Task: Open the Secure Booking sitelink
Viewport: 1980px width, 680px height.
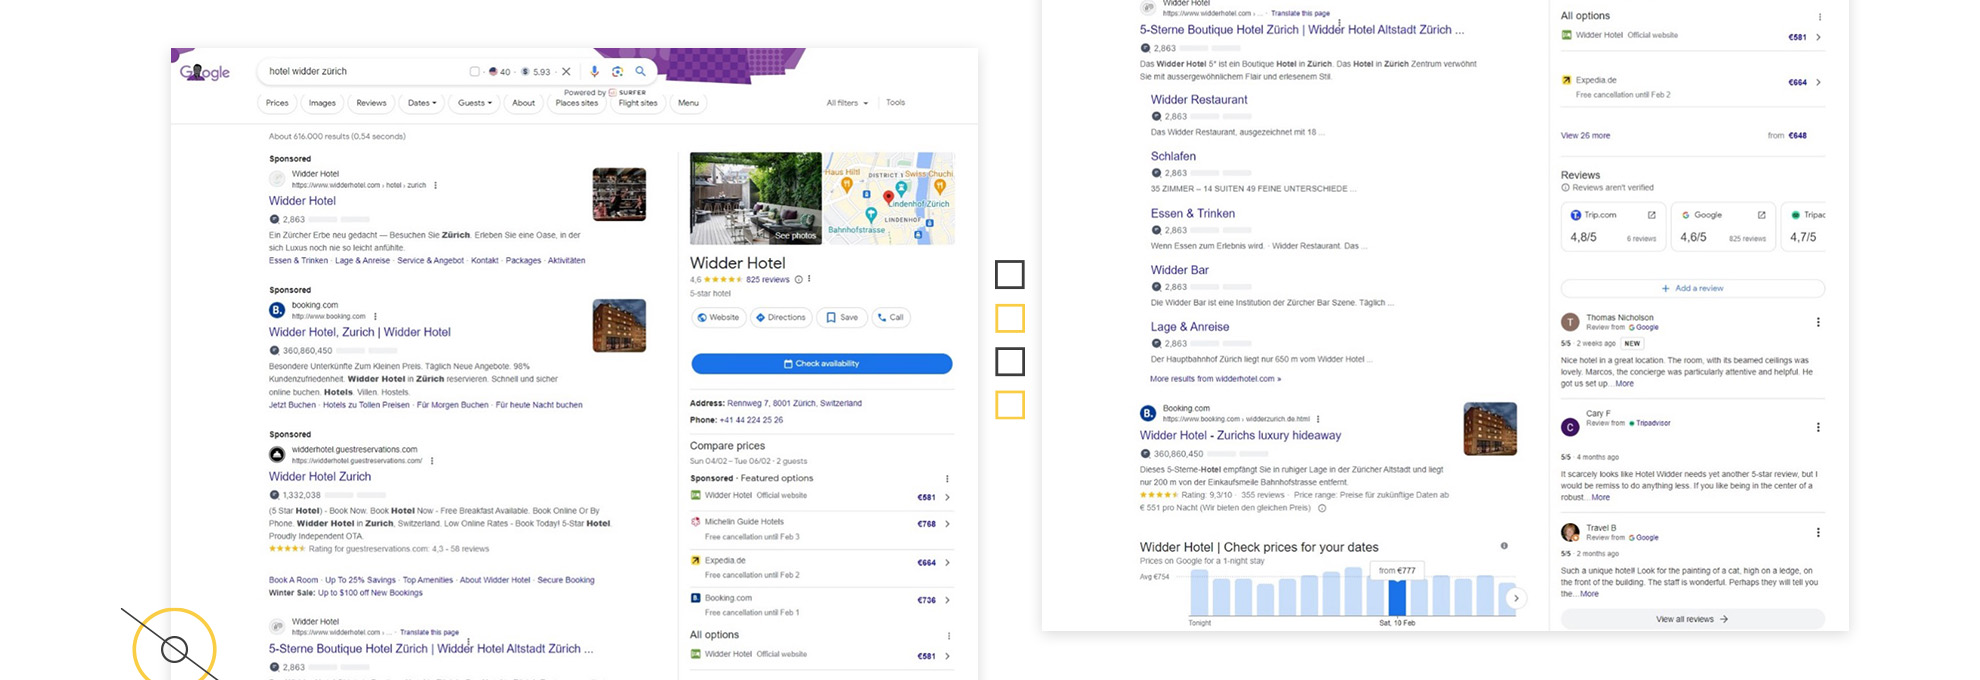Action: [x=566, y=580]
